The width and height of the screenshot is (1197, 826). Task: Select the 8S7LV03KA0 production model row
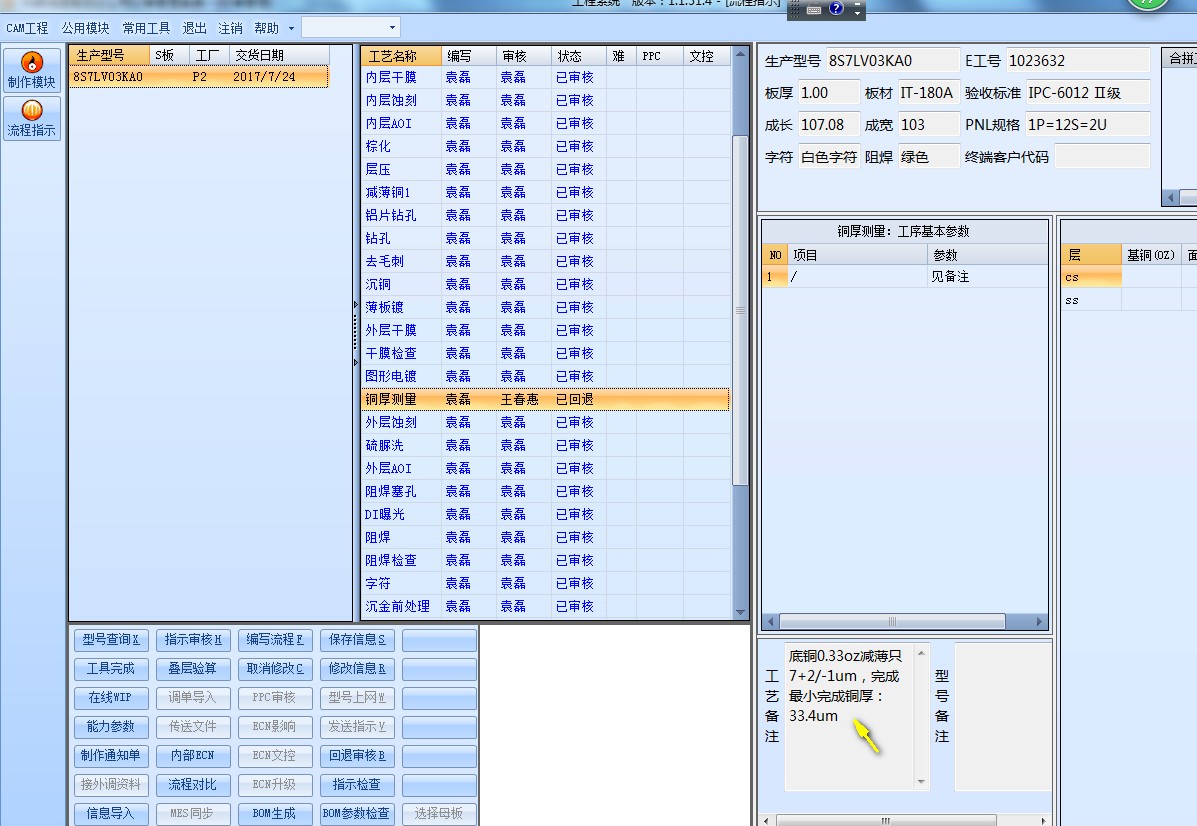(x=198, y=77)
